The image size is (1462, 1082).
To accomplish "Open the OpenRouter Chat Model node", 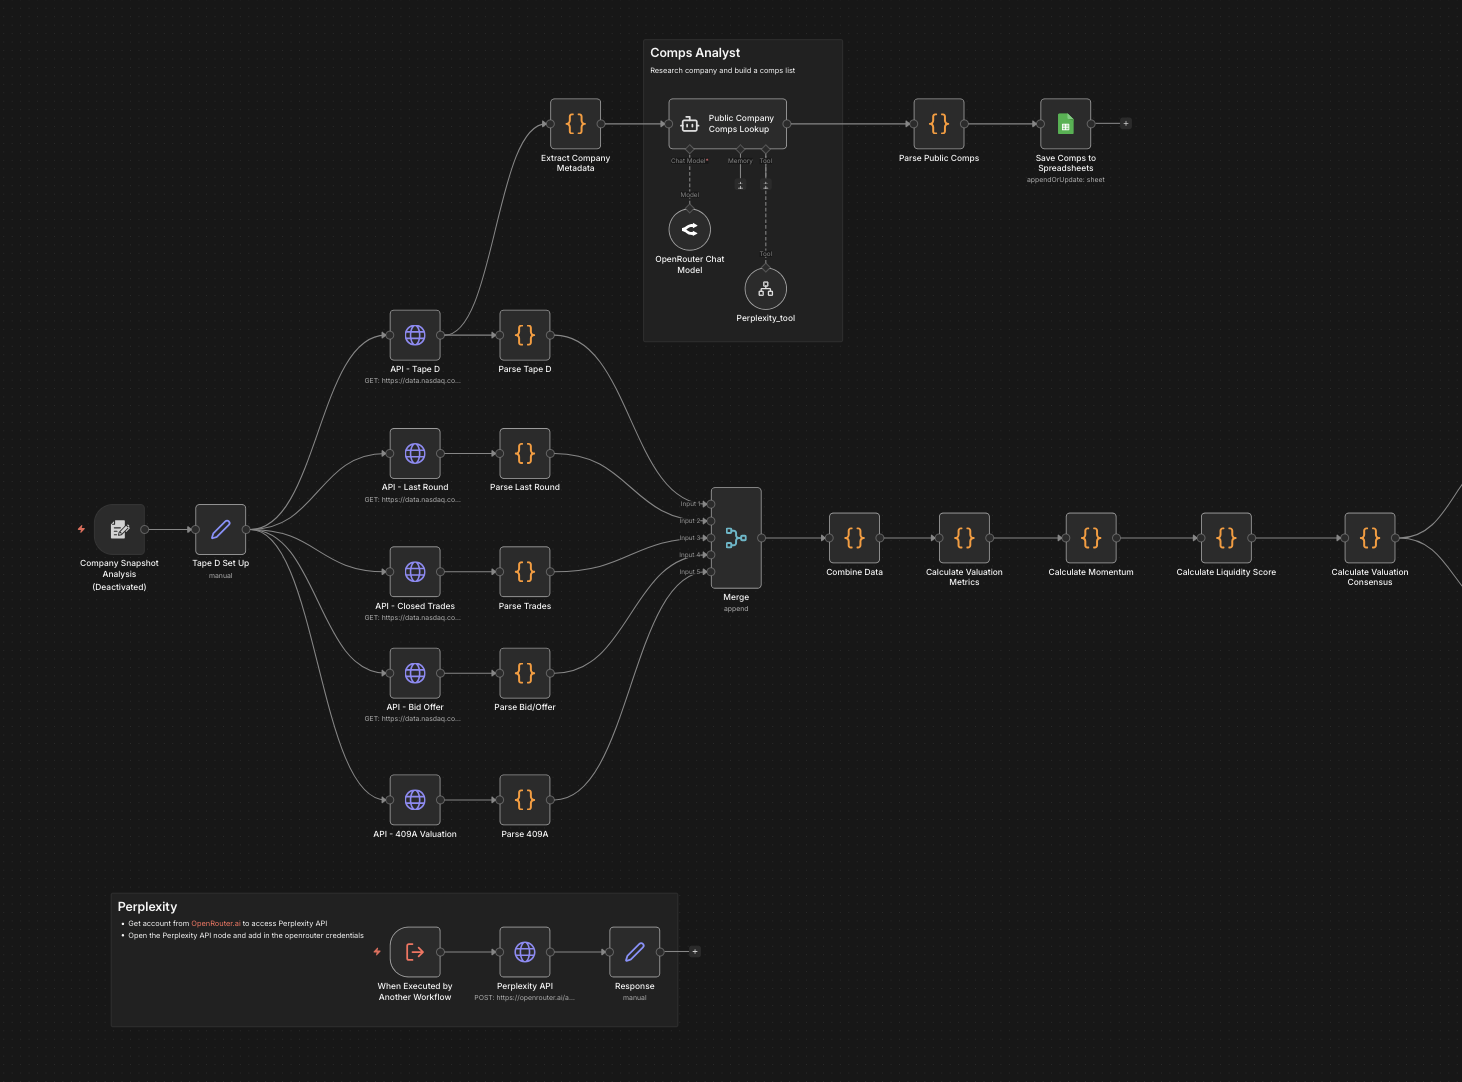I will pos(689,228).
